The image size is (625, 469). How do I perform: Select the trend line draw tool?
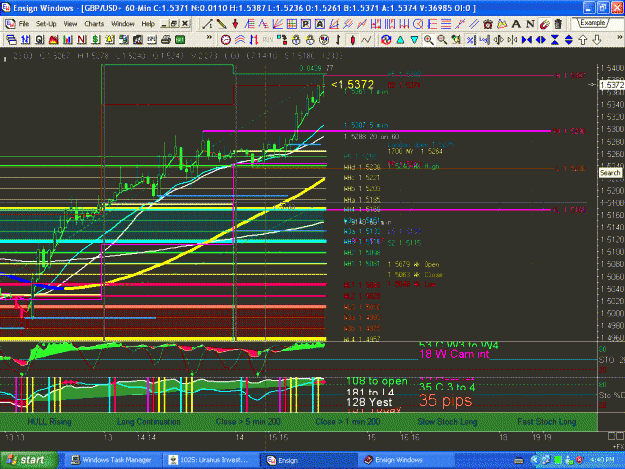tap(207, 24)
